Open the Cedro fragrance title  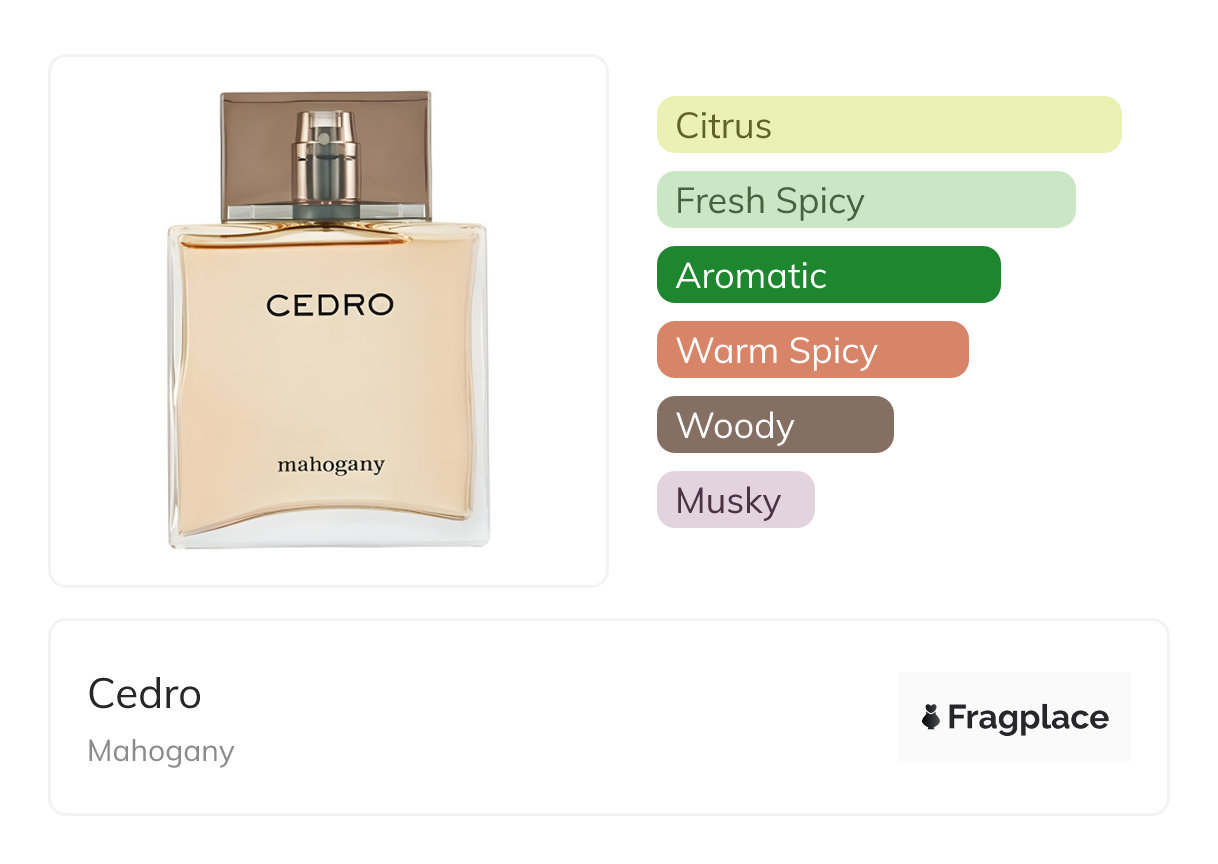pos(145,693)
